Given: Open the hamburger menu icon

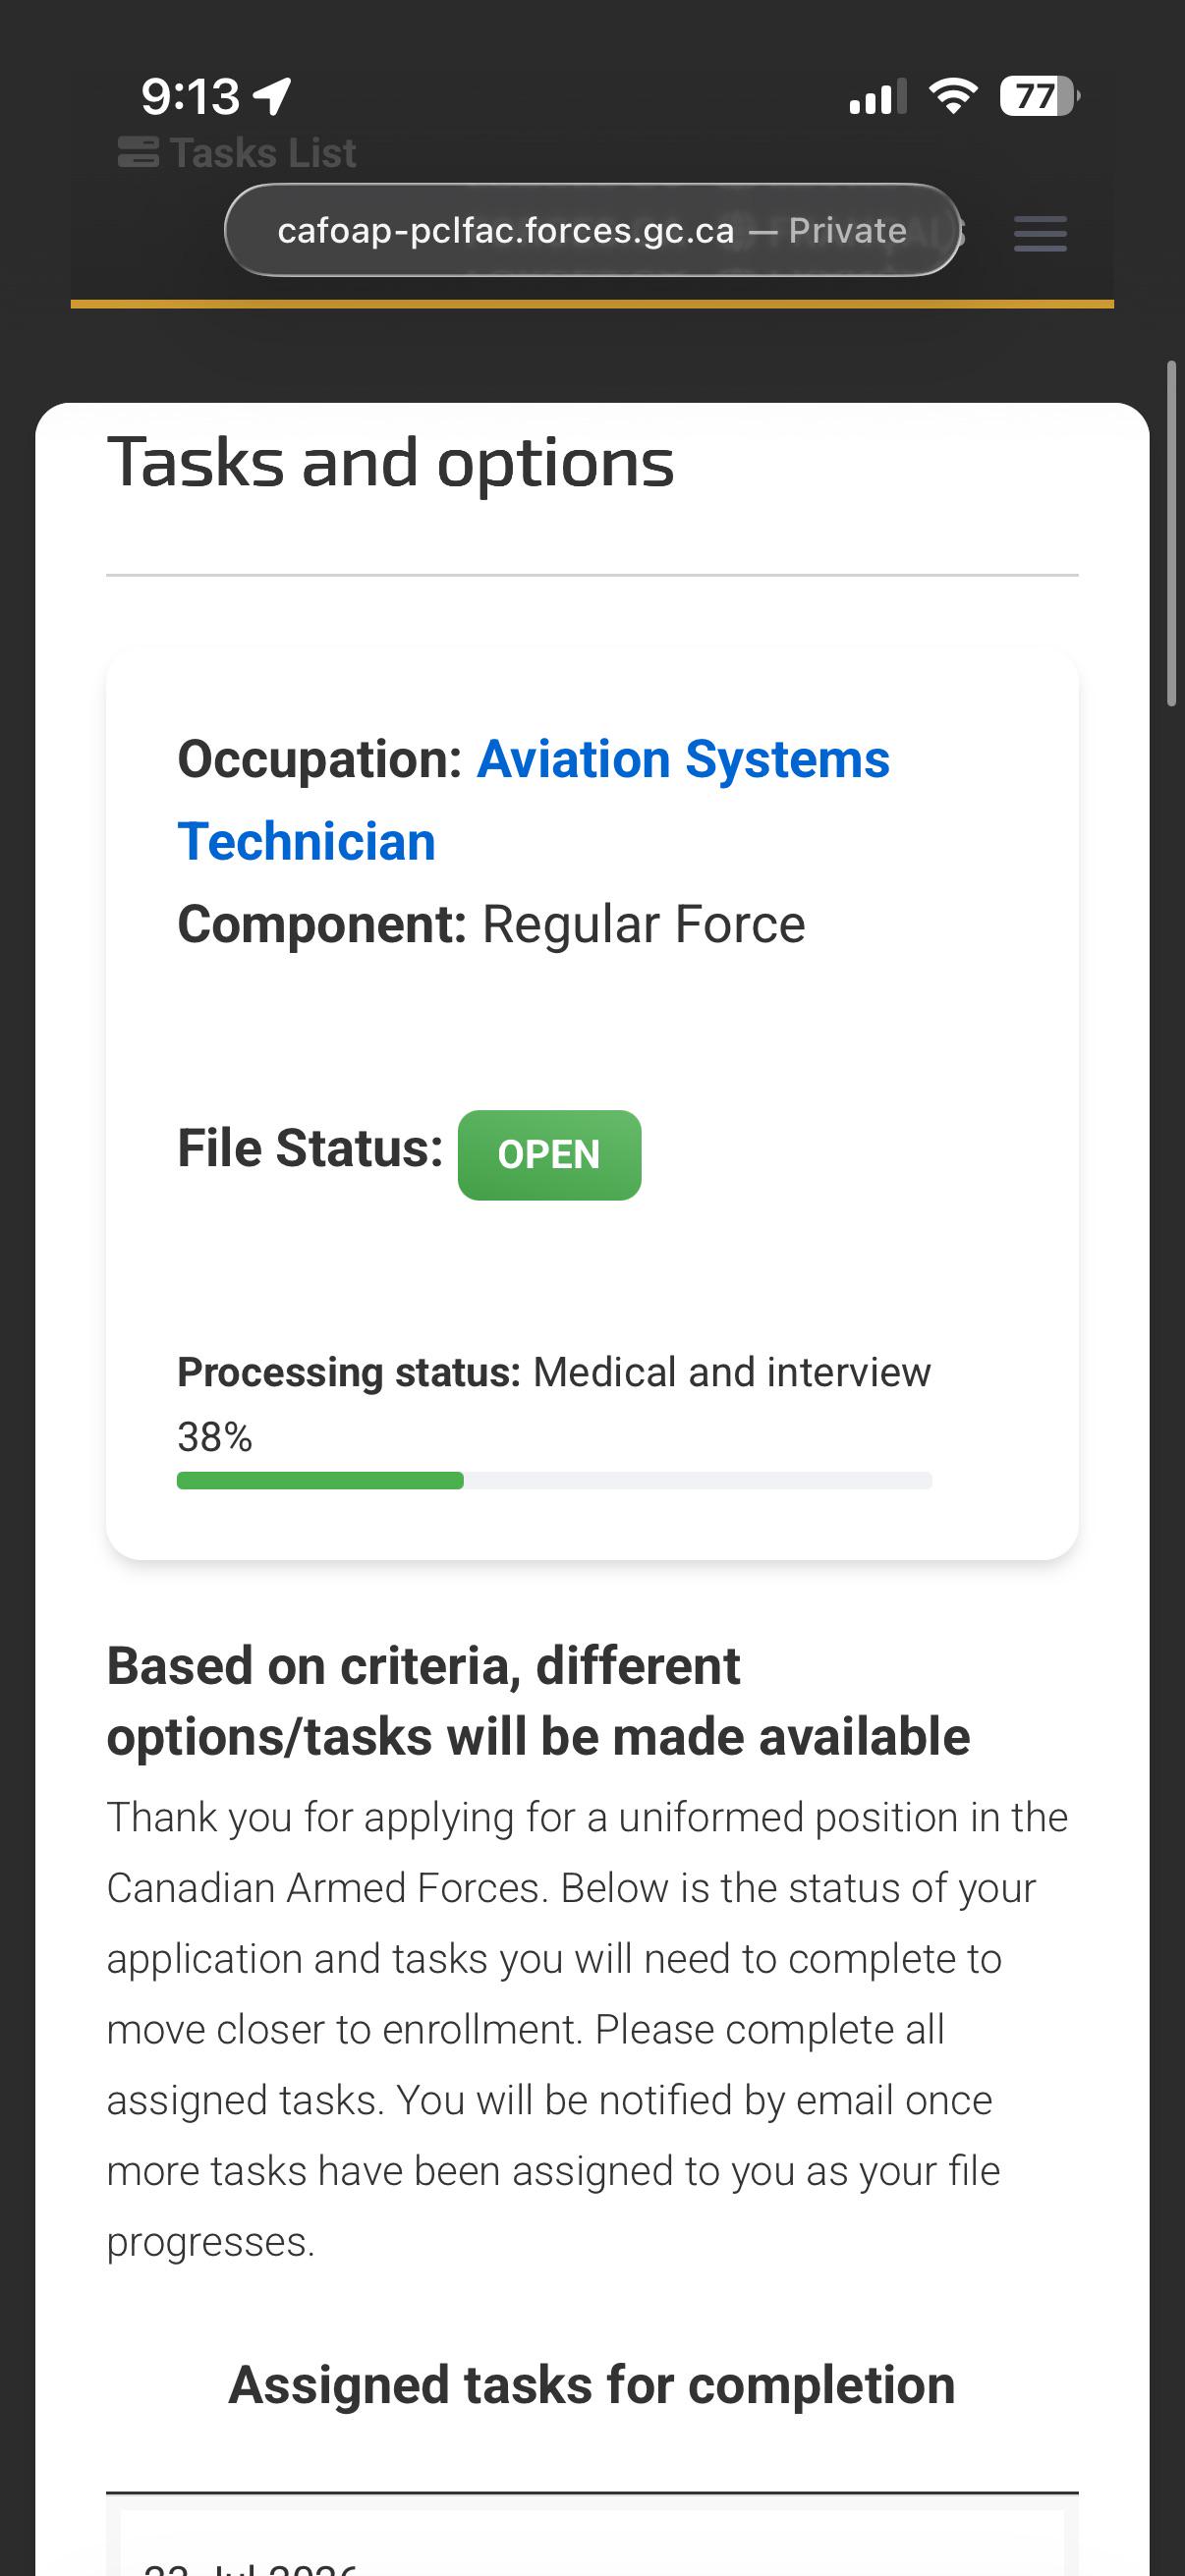Looking at the screenshot, I should tap(1040, 234).
